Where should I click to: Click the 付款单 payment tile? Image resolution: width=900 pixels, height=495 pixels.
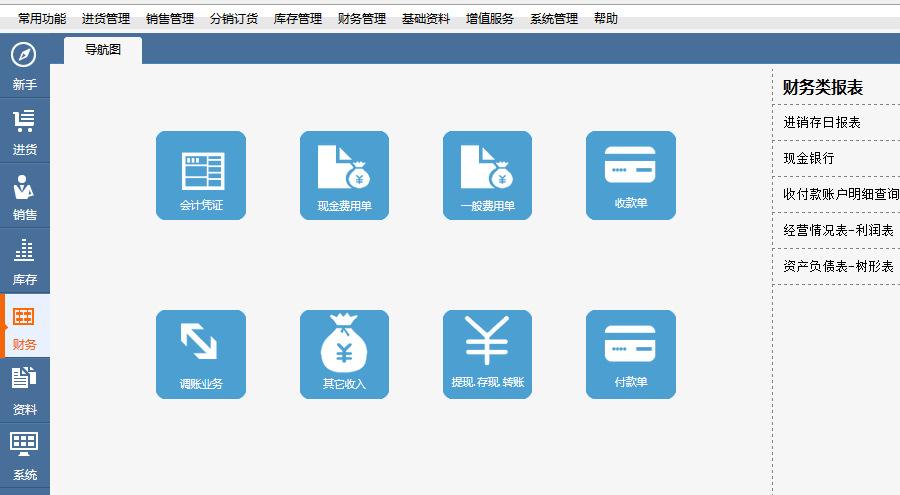tap(630, 354)
